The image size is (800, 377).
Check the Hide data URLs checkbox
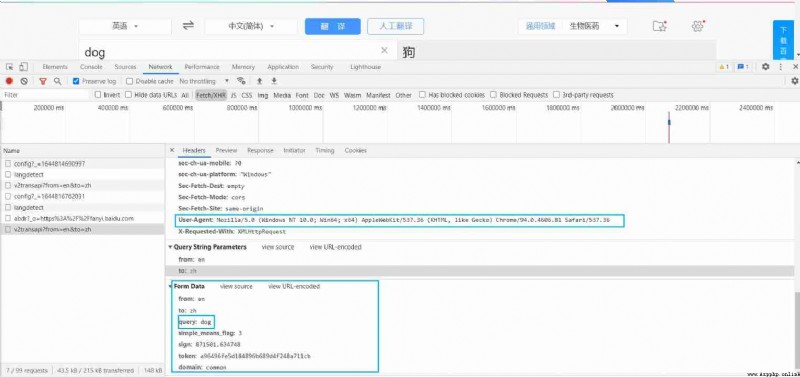[129, 95]
